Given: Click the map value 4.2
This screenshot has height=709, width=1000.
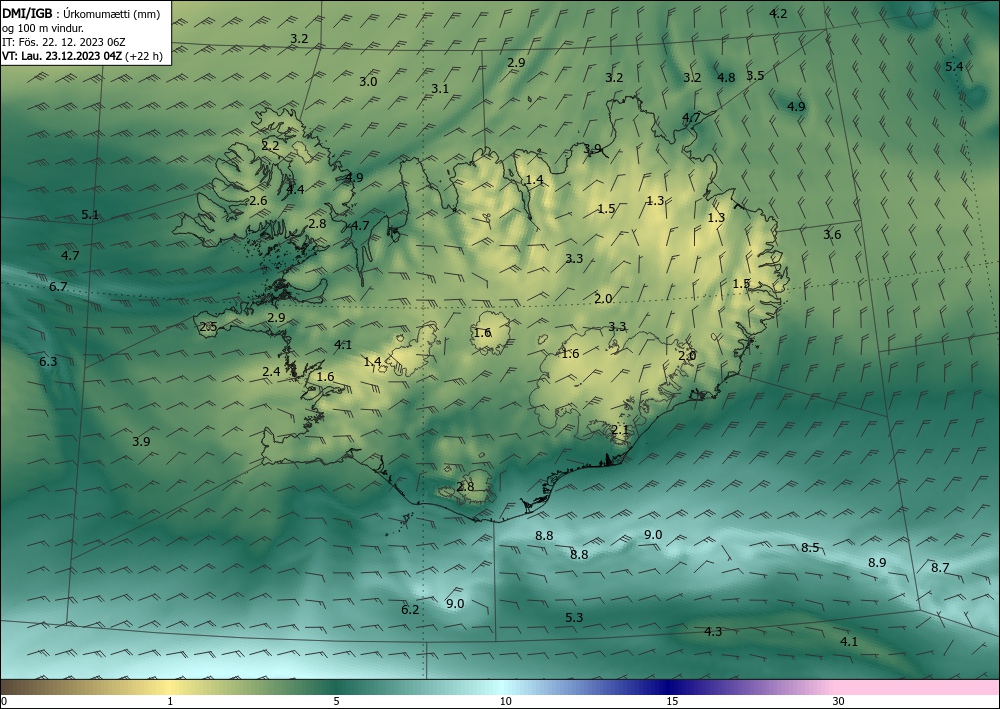Looking at the screenshot, I should [778, 13].
